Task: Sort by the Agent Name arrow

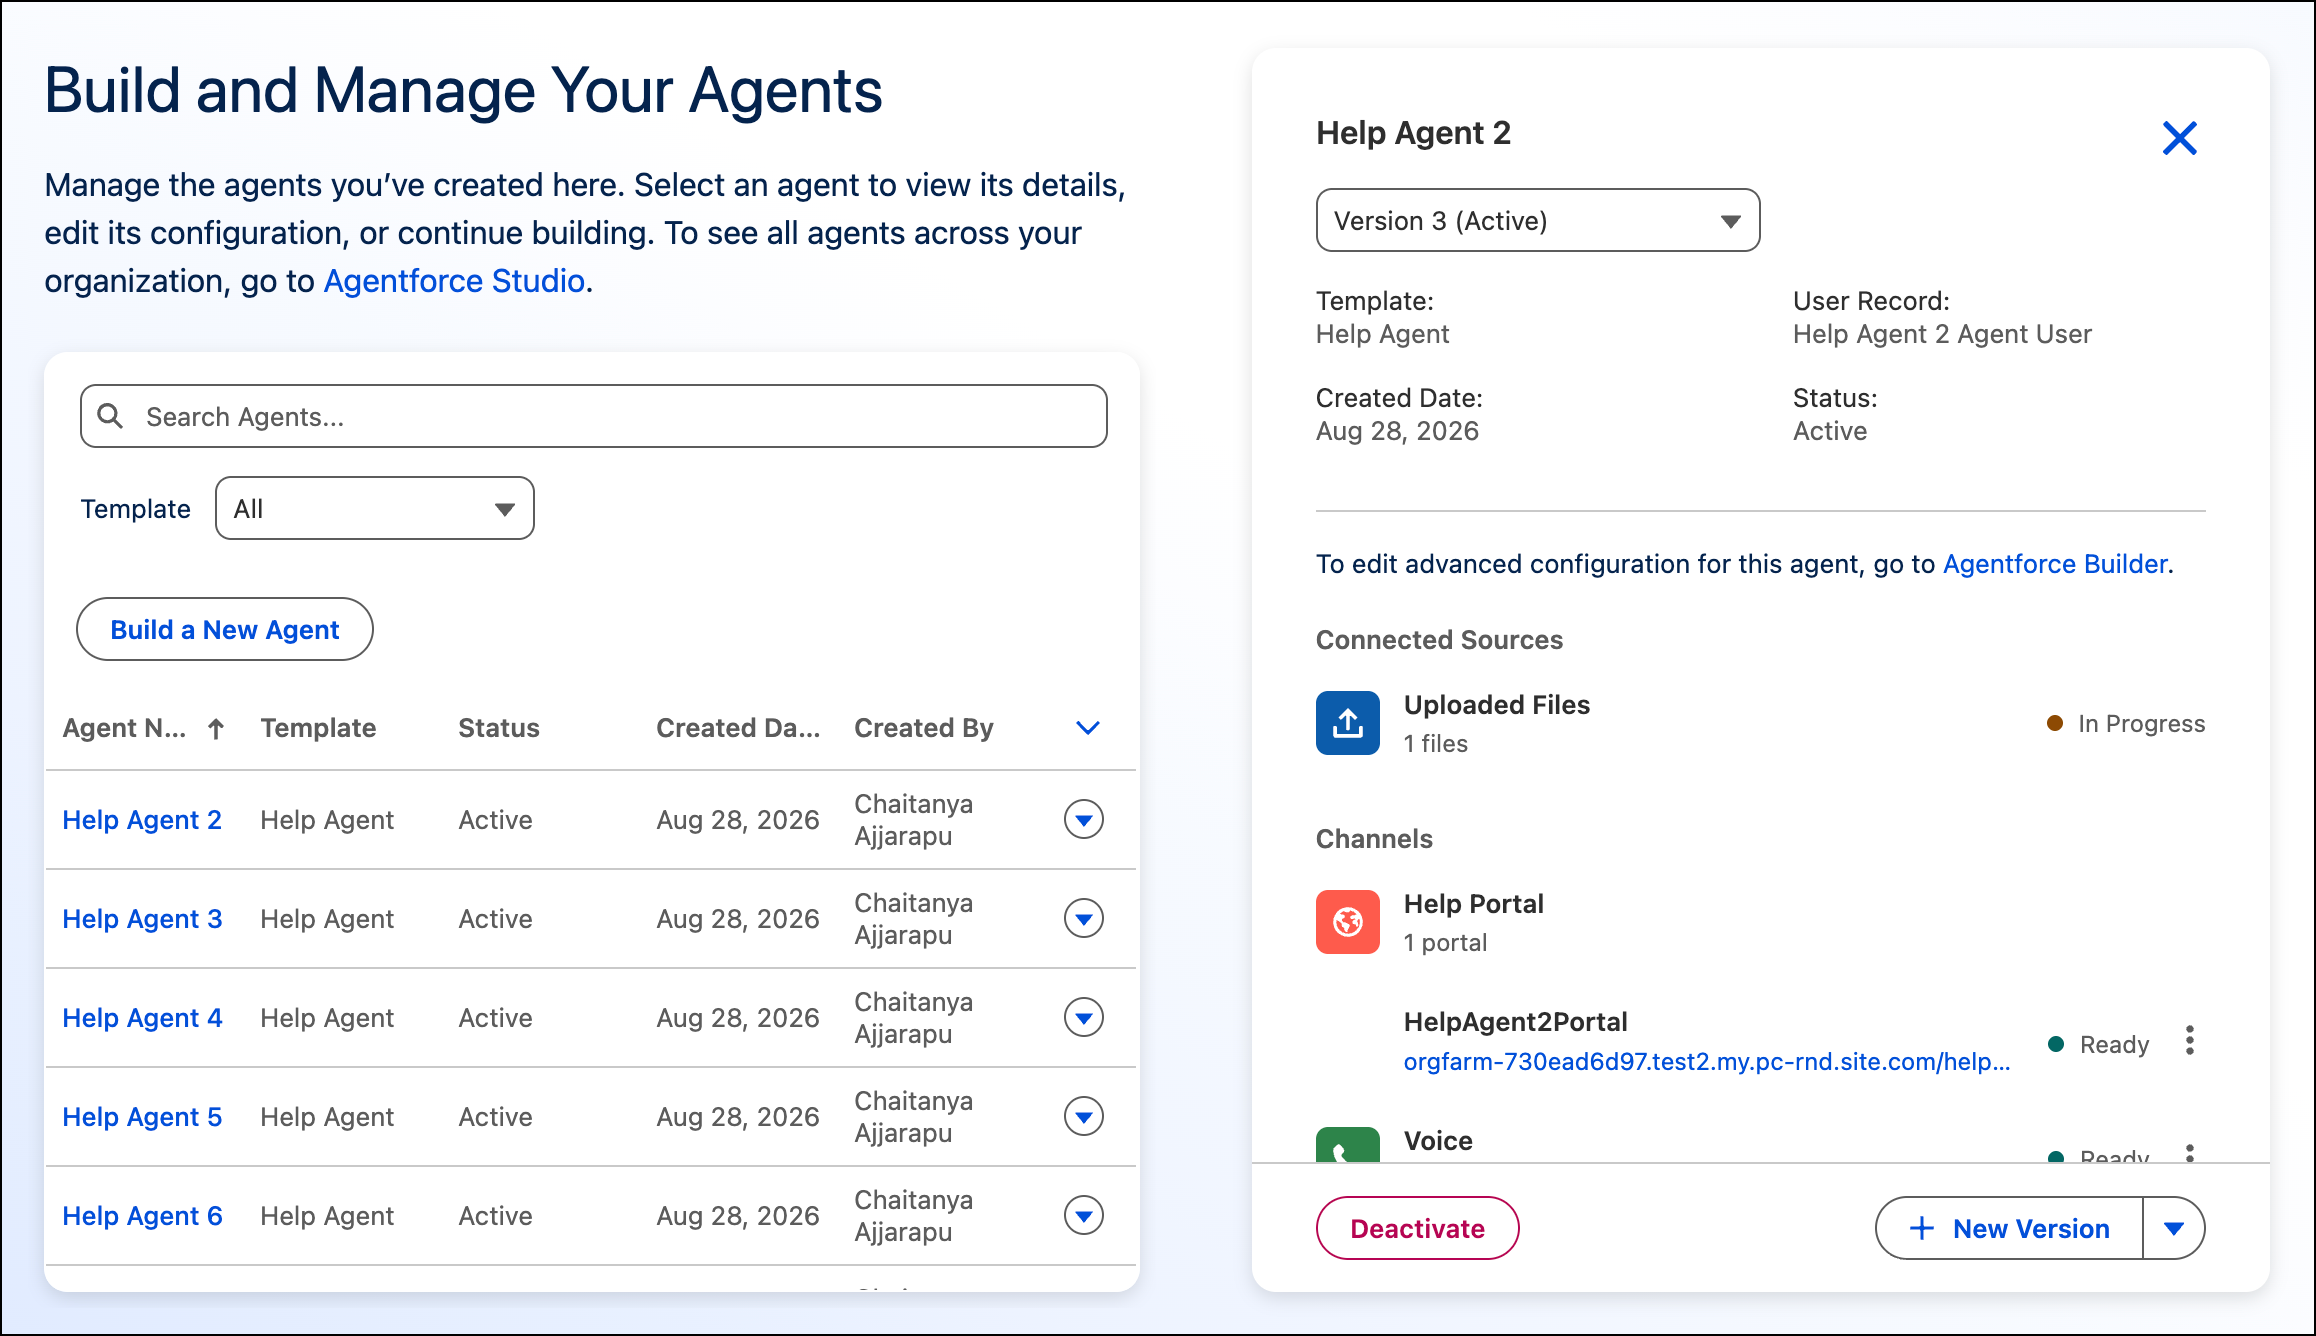Action: pos(215,728)
